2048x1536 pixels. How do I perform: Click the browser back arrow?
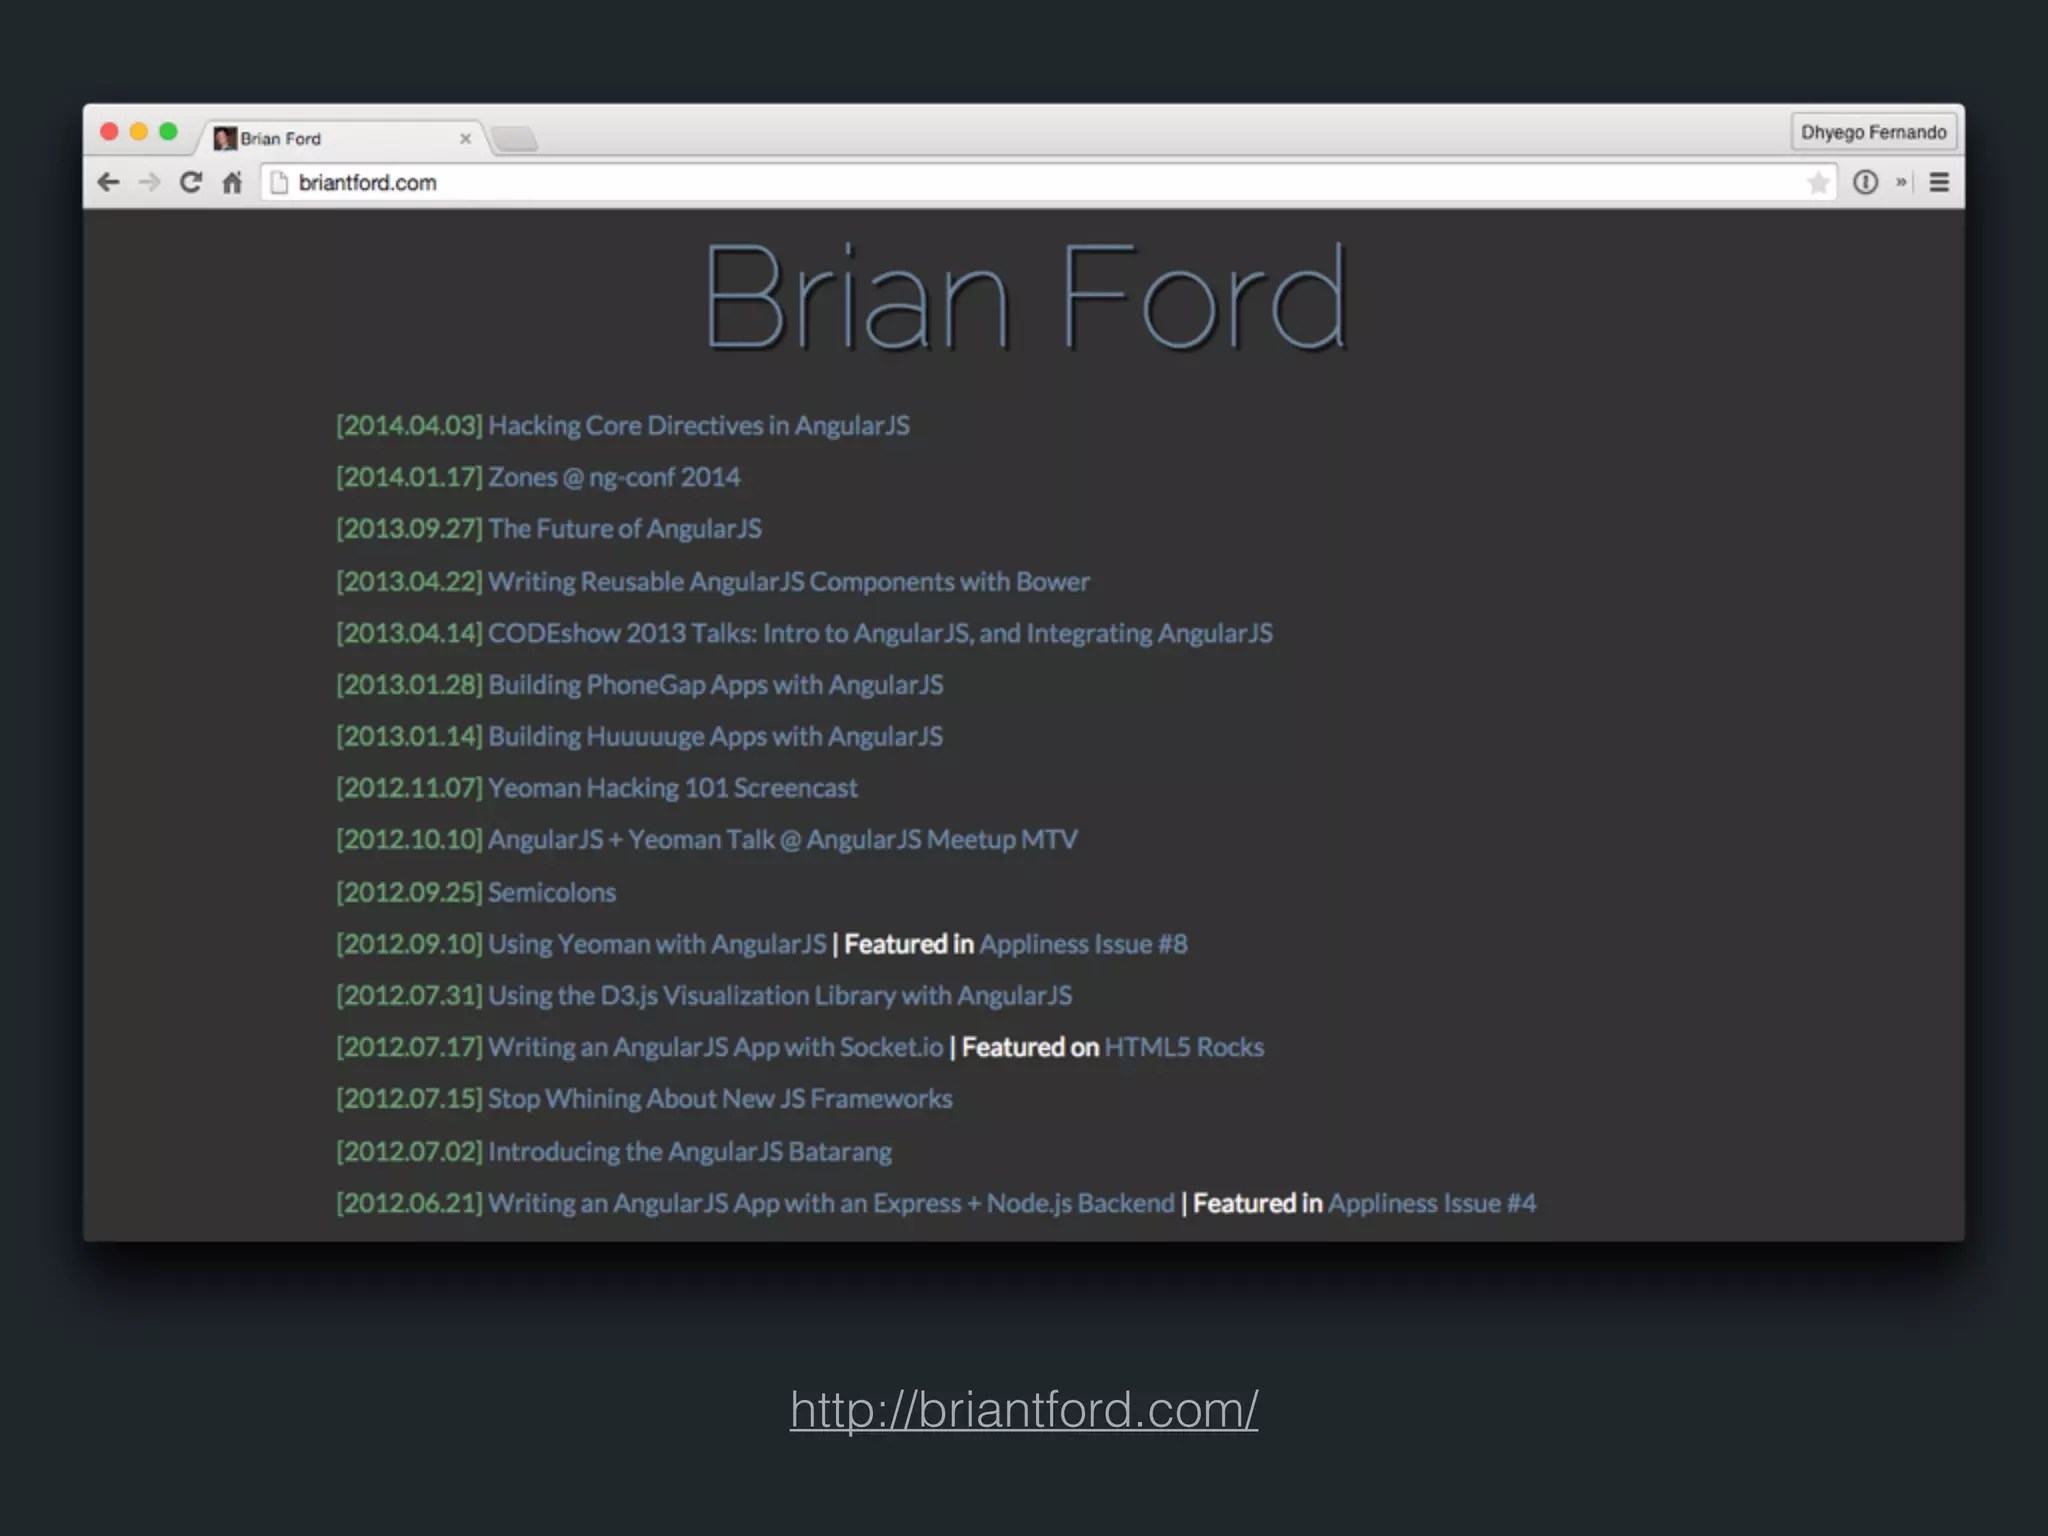point(109,182)
